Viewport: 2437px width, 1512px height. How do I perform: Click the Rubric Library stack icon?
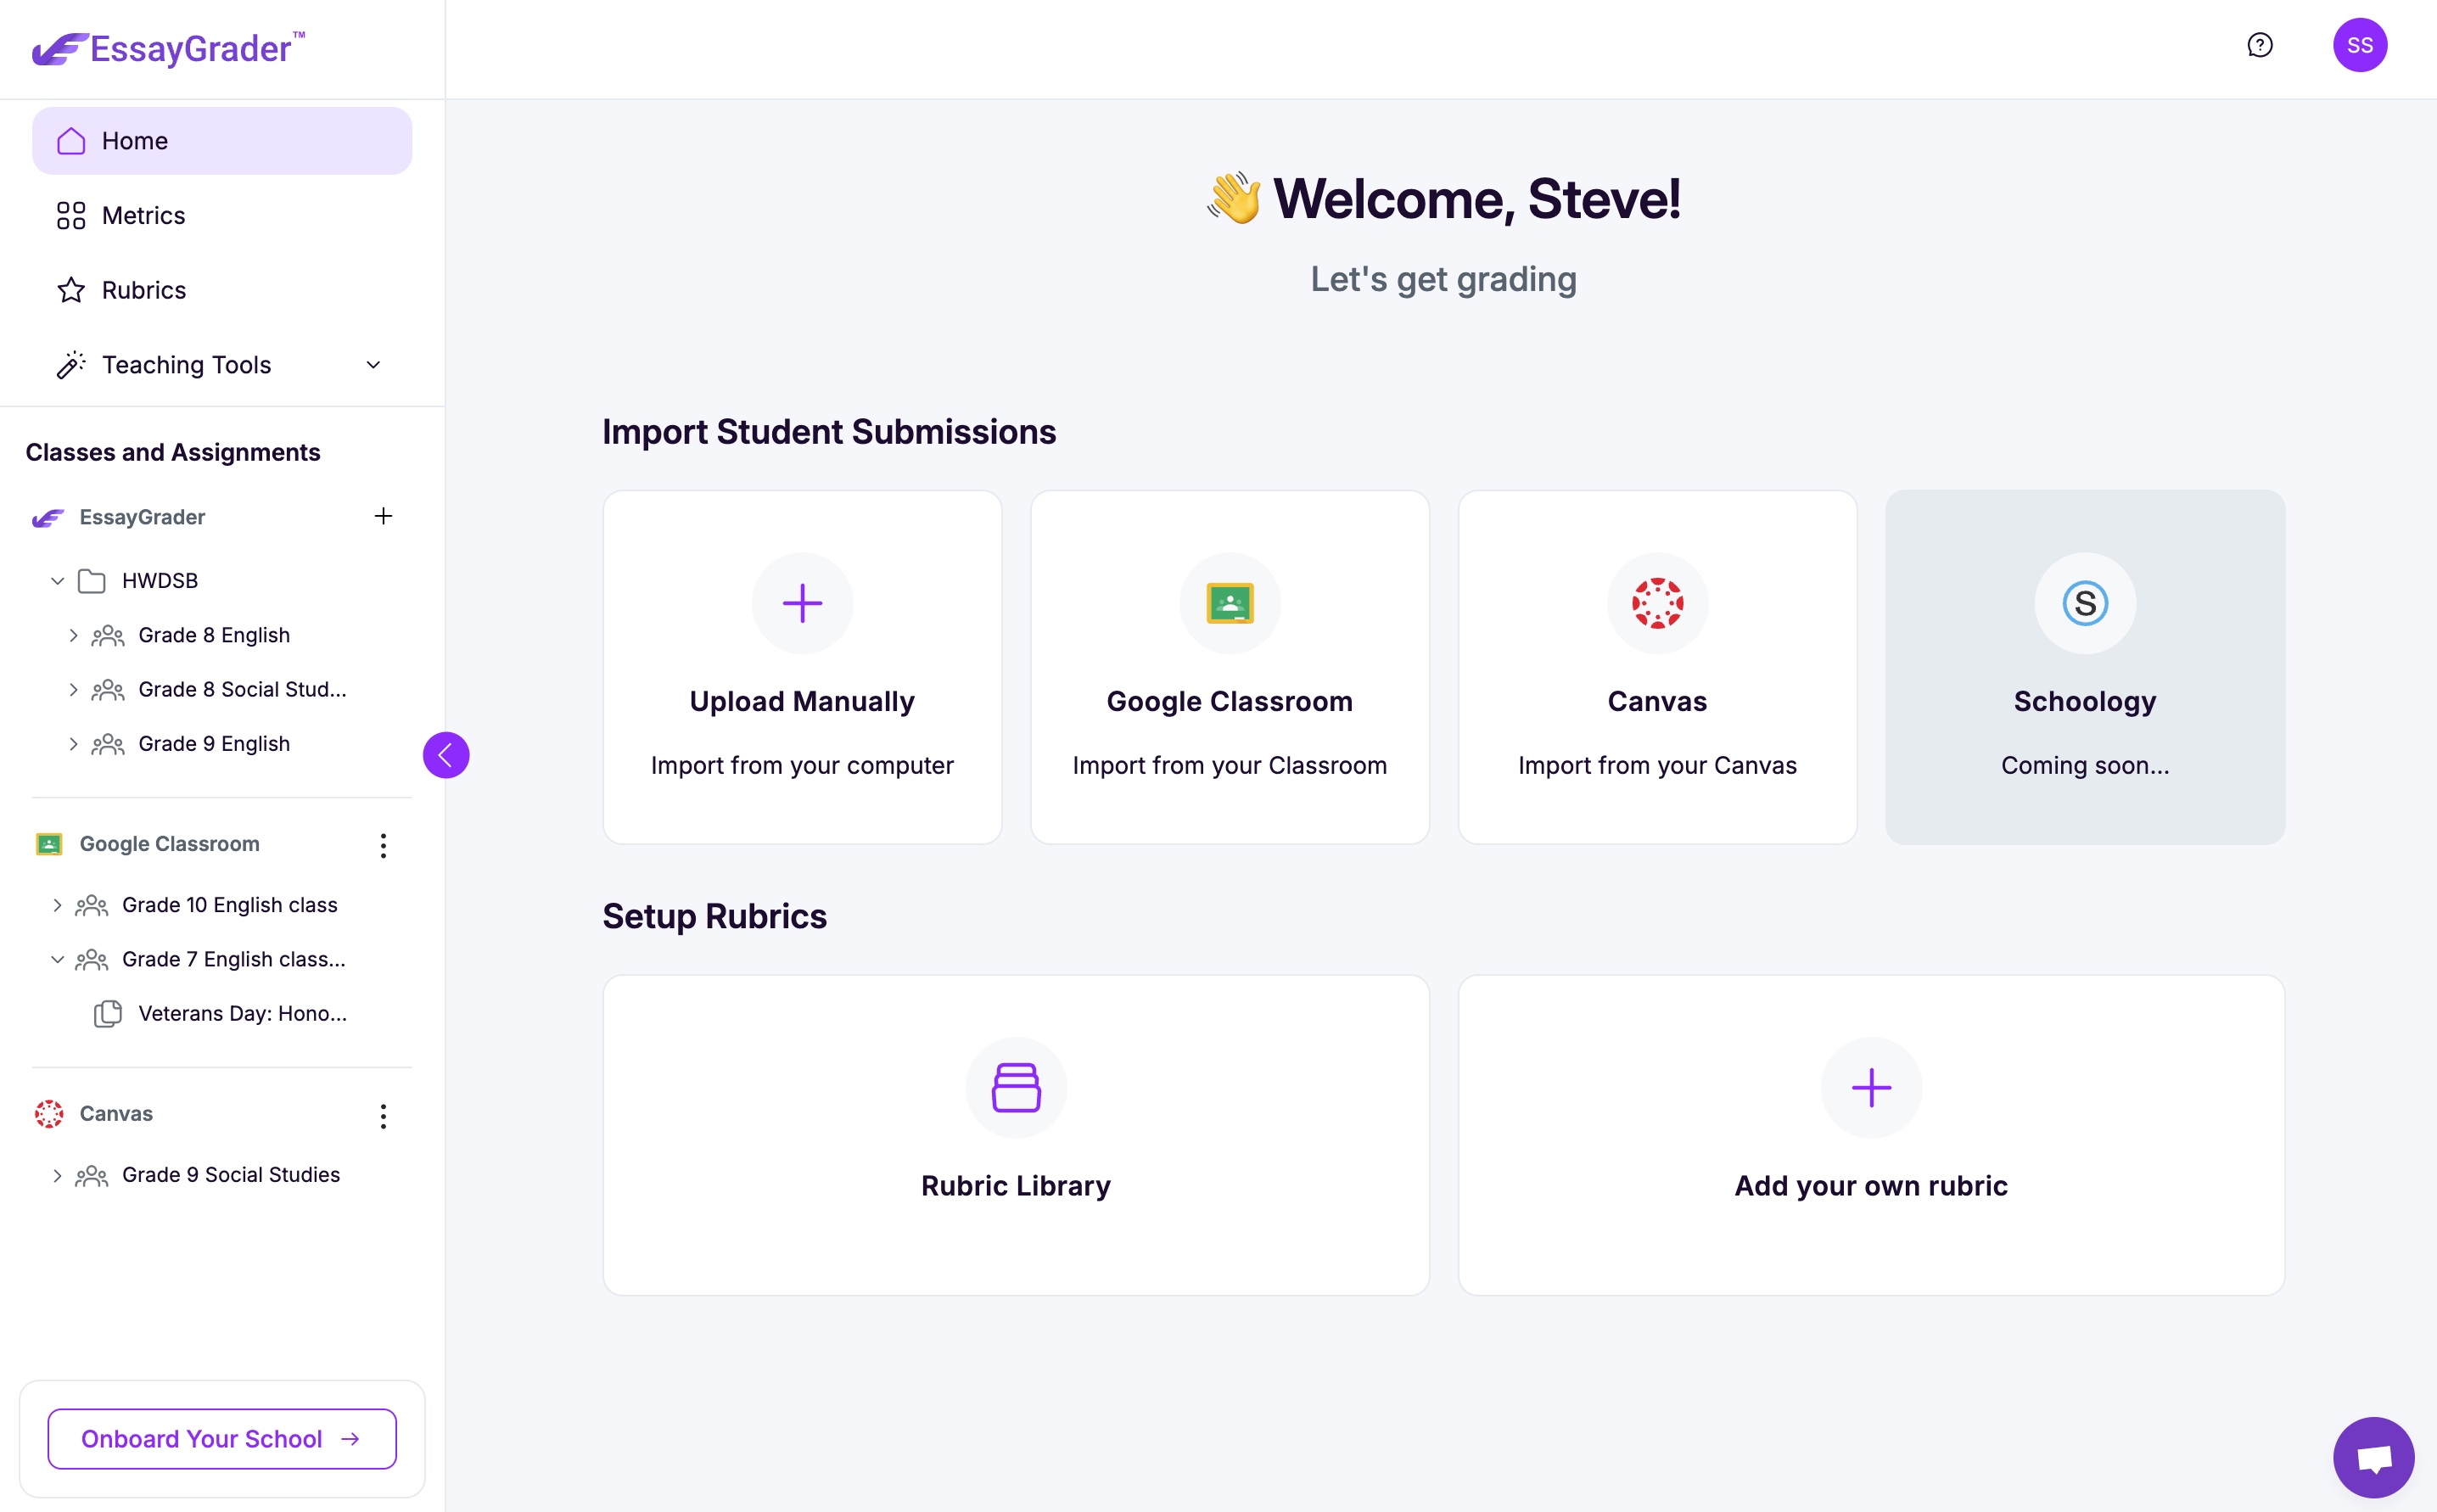click(x=1016, y=1087)
